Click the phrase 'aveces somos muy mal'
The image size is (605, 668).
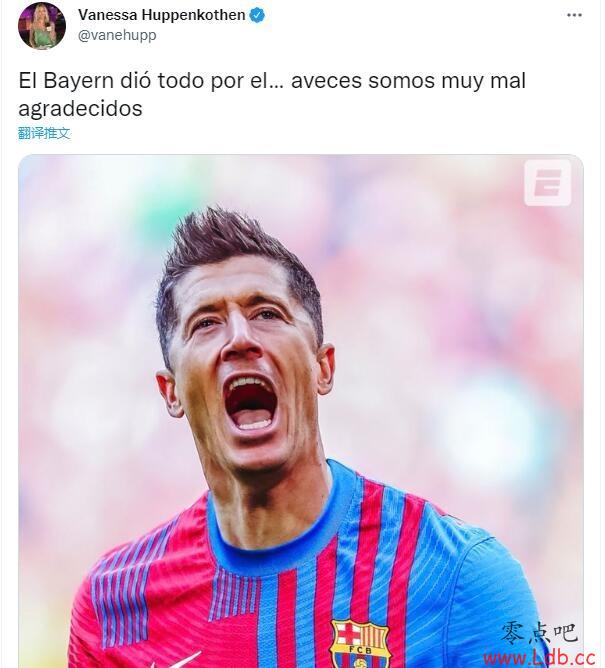(x=408, y=81)
